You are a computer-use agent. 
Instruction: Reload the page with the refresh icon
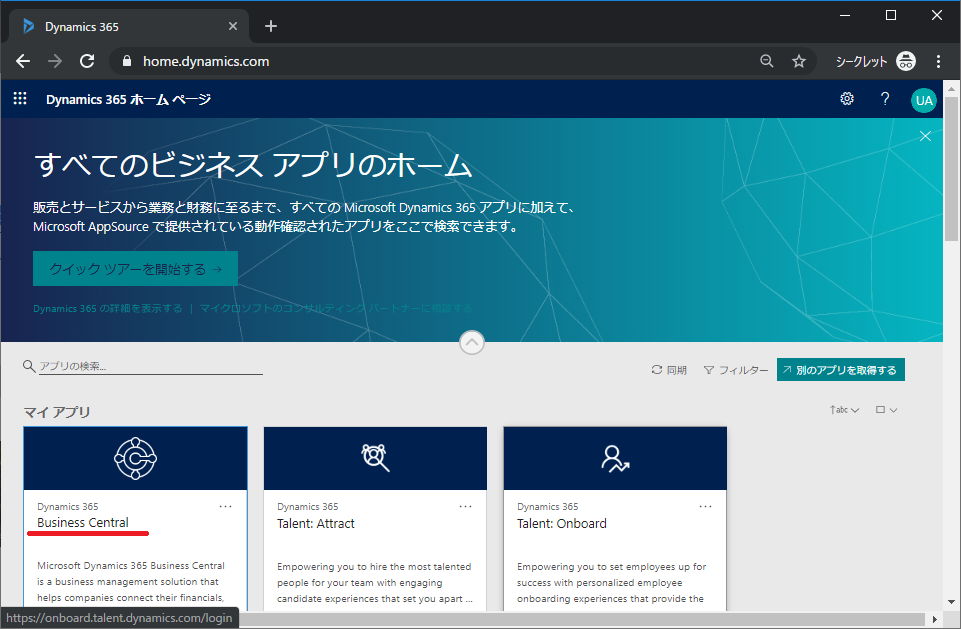coord(87,61)
